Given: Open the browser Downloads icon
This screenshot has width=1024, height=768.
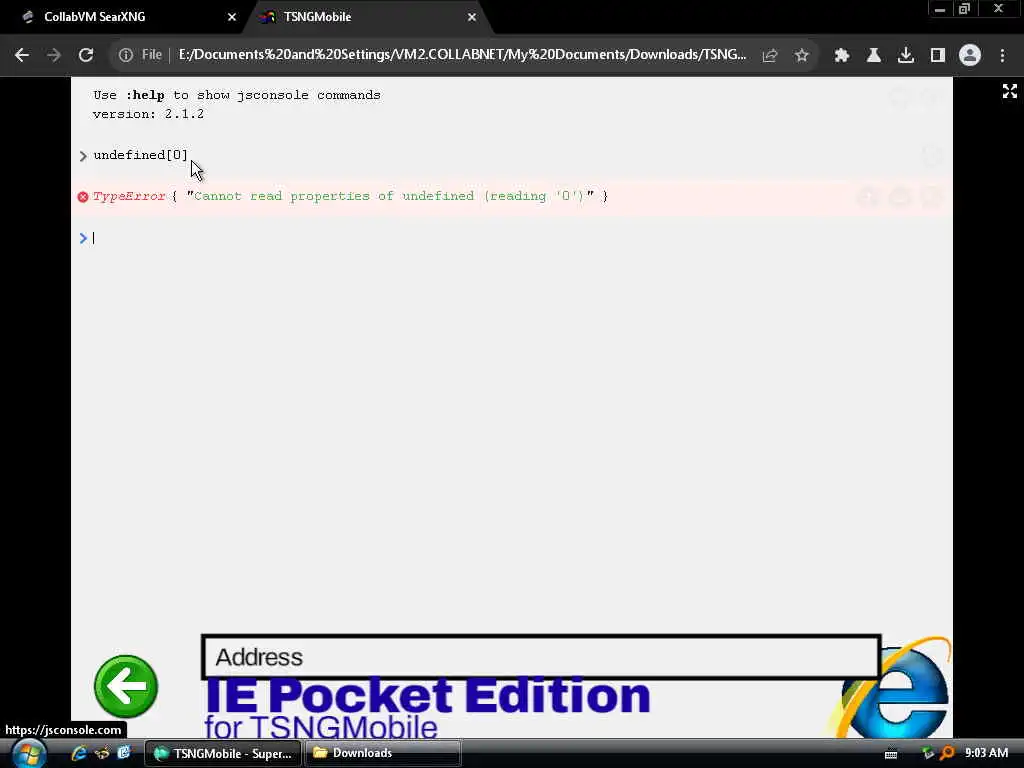Looking at the screenshot, I should 906,56.
